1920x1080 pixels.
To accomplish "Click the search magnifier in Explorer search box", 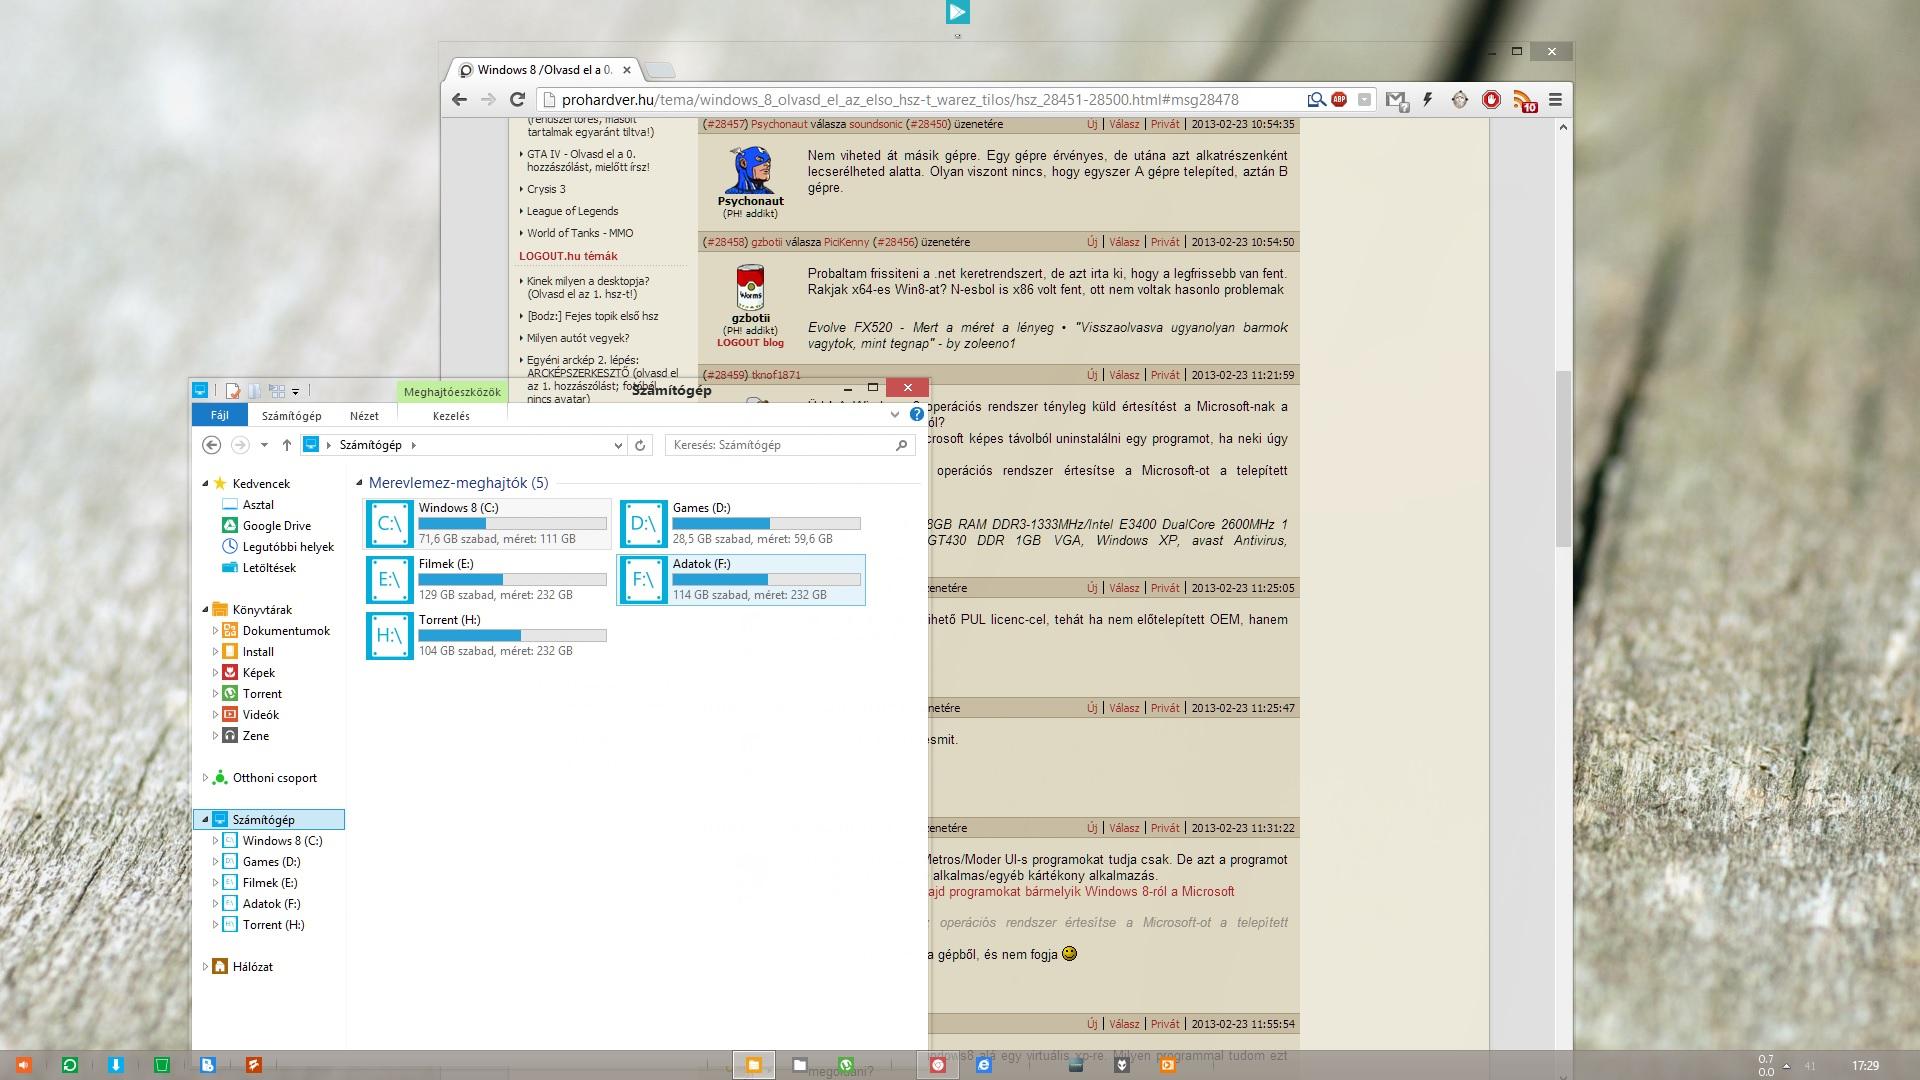I will coord(901,445).
